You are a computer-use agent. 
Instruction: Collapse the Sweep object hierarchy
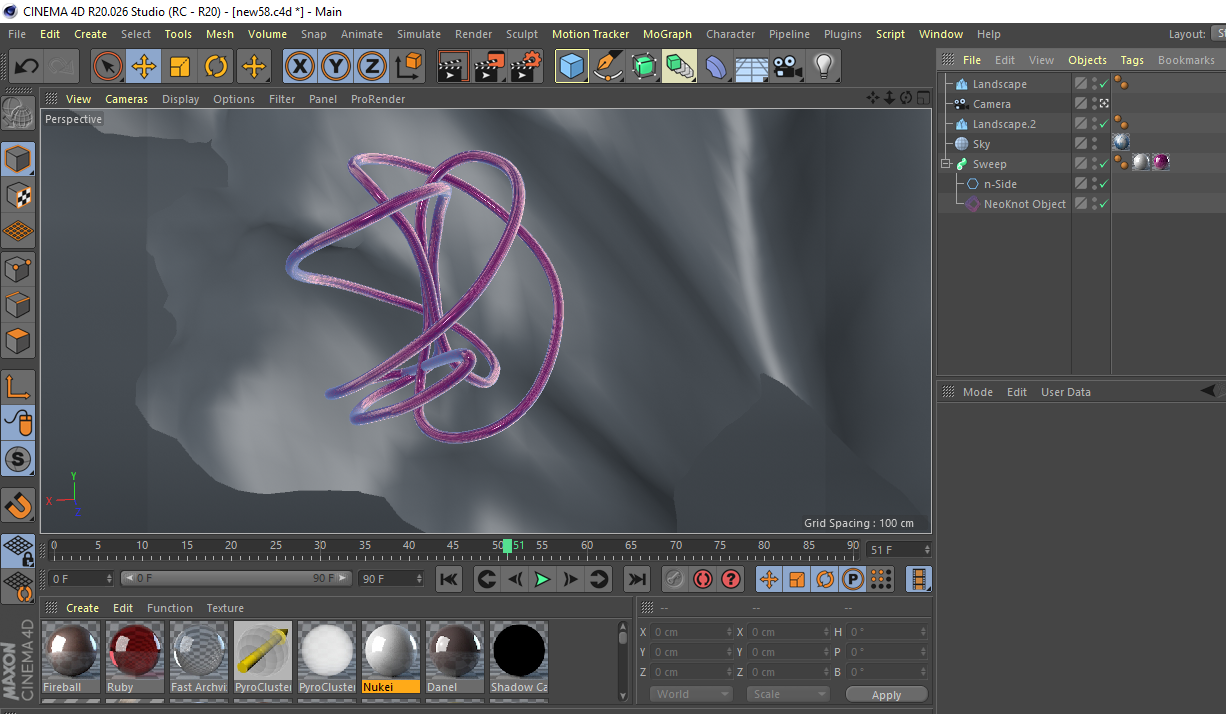click(945, 164)
